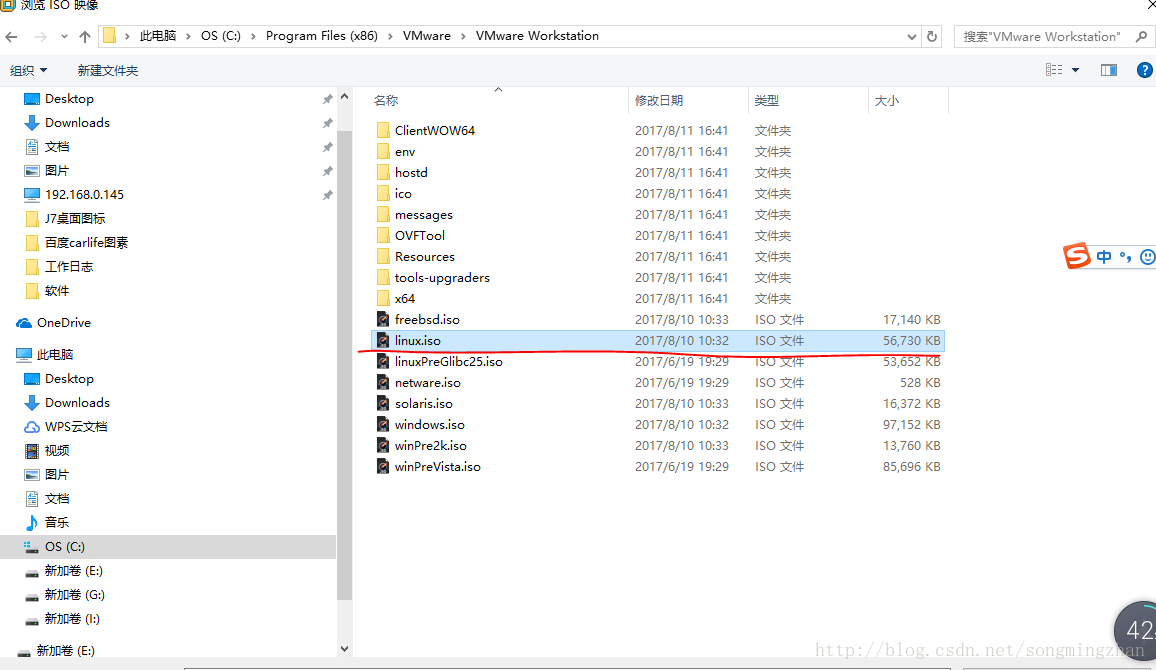This screenshot has height=670, width=1156.
Task: Open OneDrive in navigation pane
Action: [63, 323]
